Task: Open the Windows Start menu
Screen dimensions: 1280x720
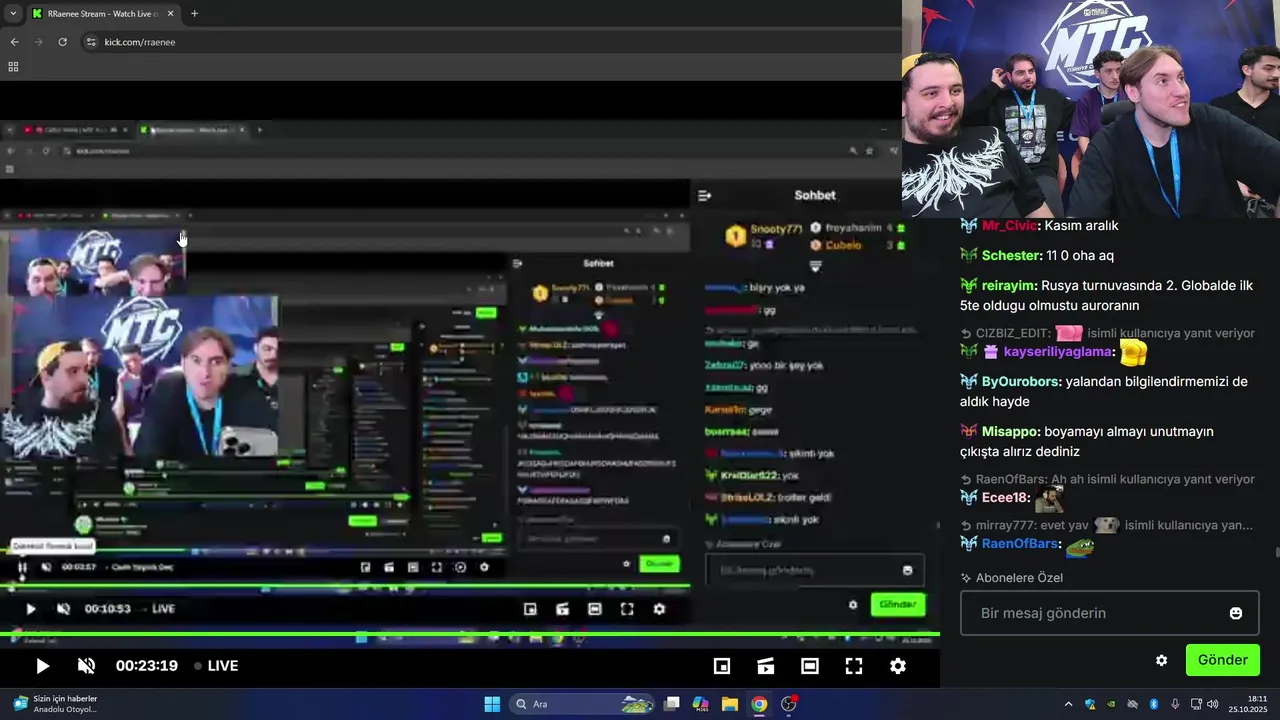Action: [x=492, y=704]
